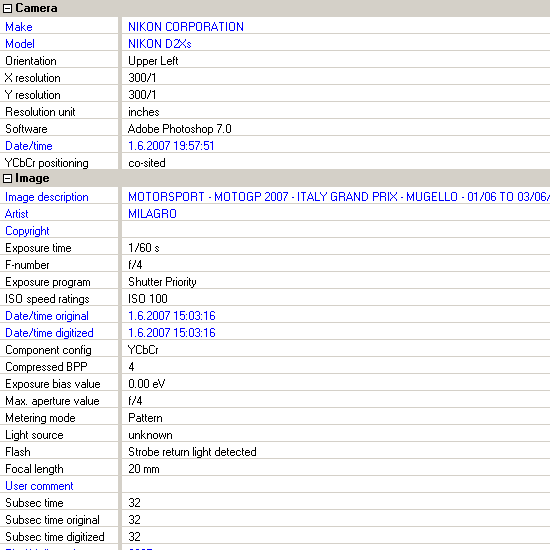550x550 pixels.
Task: Click the 'inches' value
Action: pyautogui.click(x=143, y=112)
